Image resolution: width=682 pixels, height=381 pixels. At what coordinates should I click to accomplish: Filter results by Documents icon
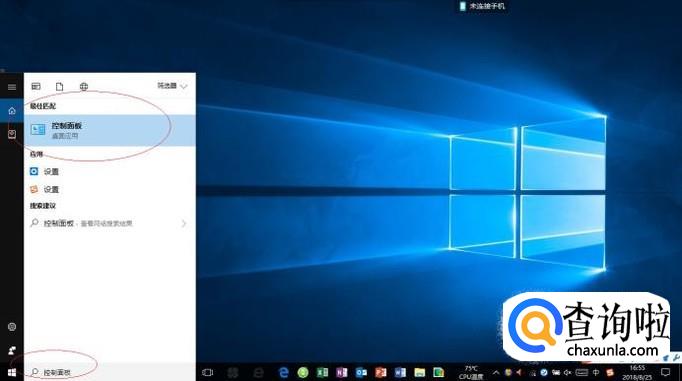(60, 87)
